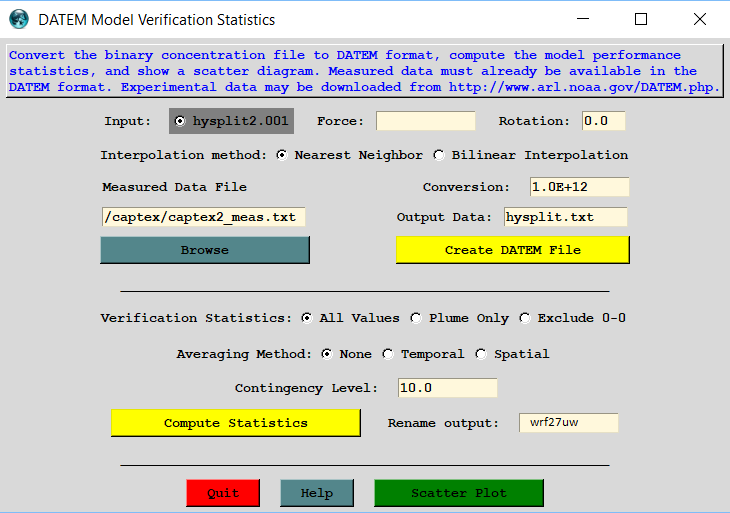730x513 pixels.
Task: Click the Force input field
Action: tap(425, 121)
